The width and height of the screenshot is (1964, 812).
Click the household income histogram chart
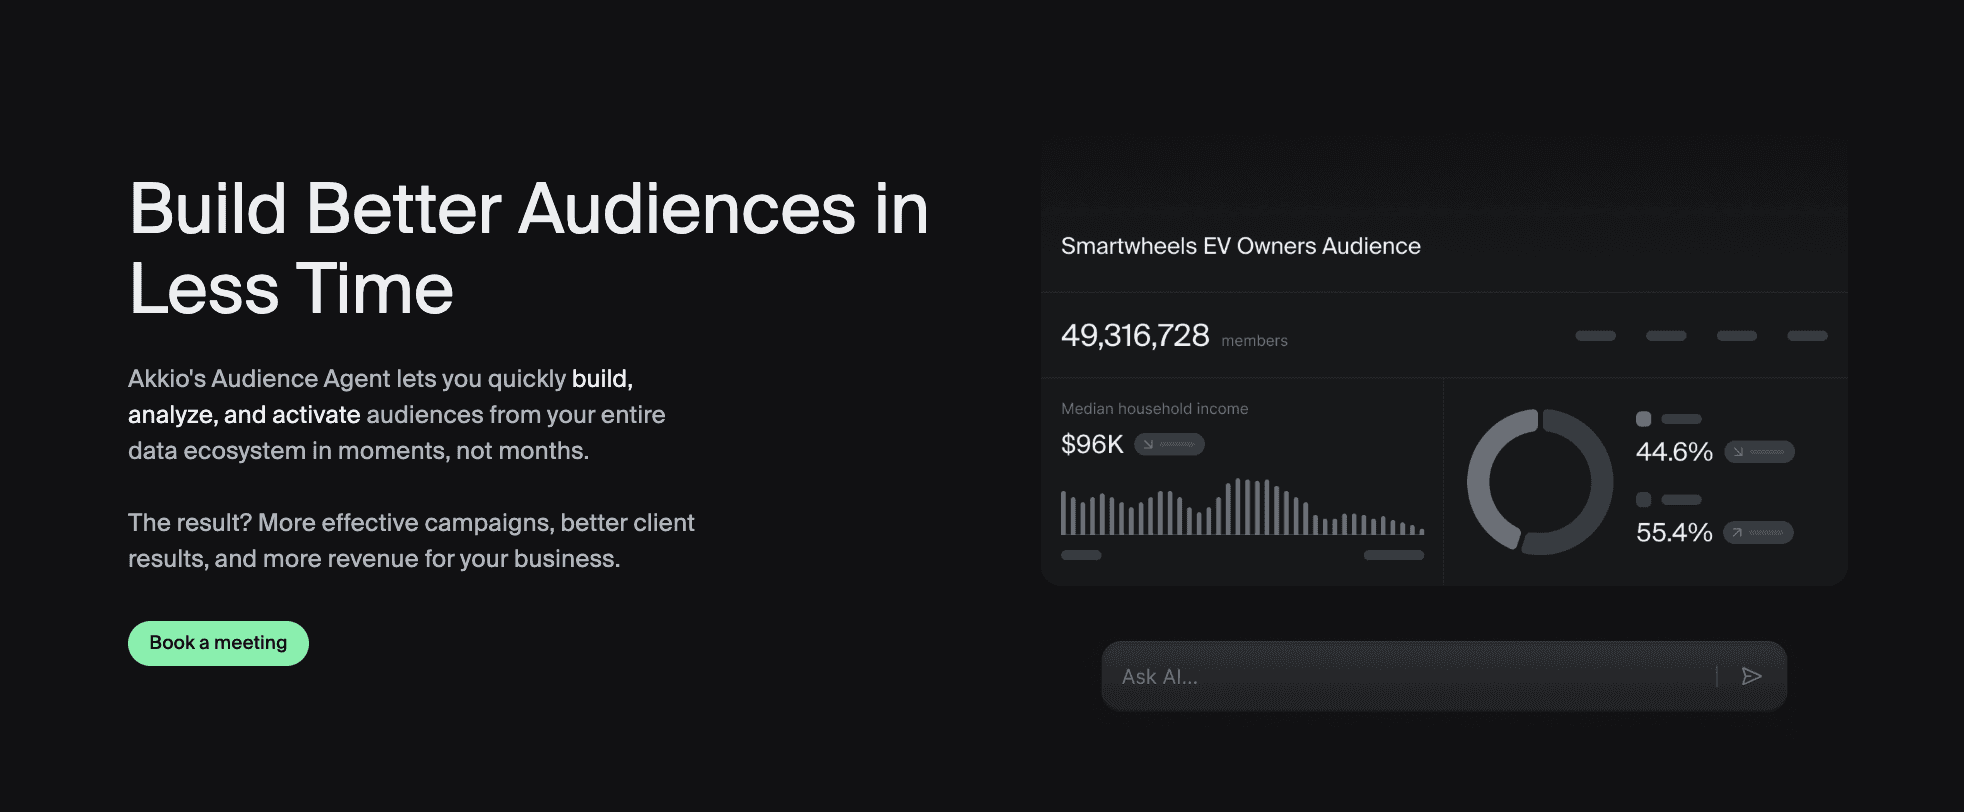1242,506
